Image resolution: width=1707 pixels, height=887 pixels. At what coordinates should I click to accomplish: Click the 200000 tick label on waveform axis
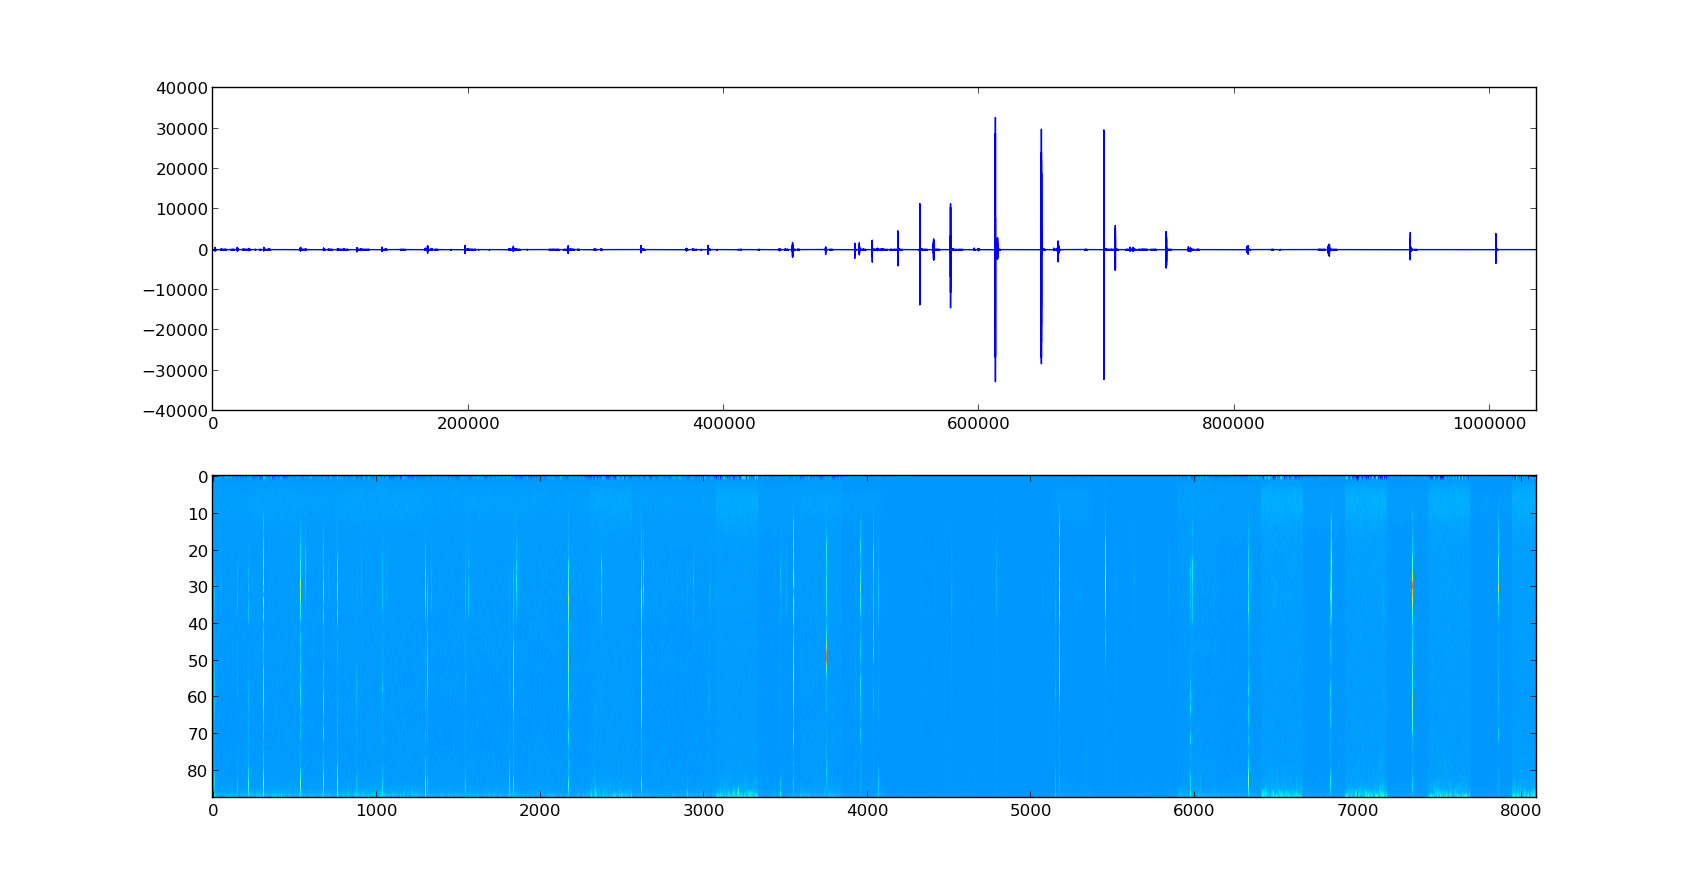click(x=468, y=424)
